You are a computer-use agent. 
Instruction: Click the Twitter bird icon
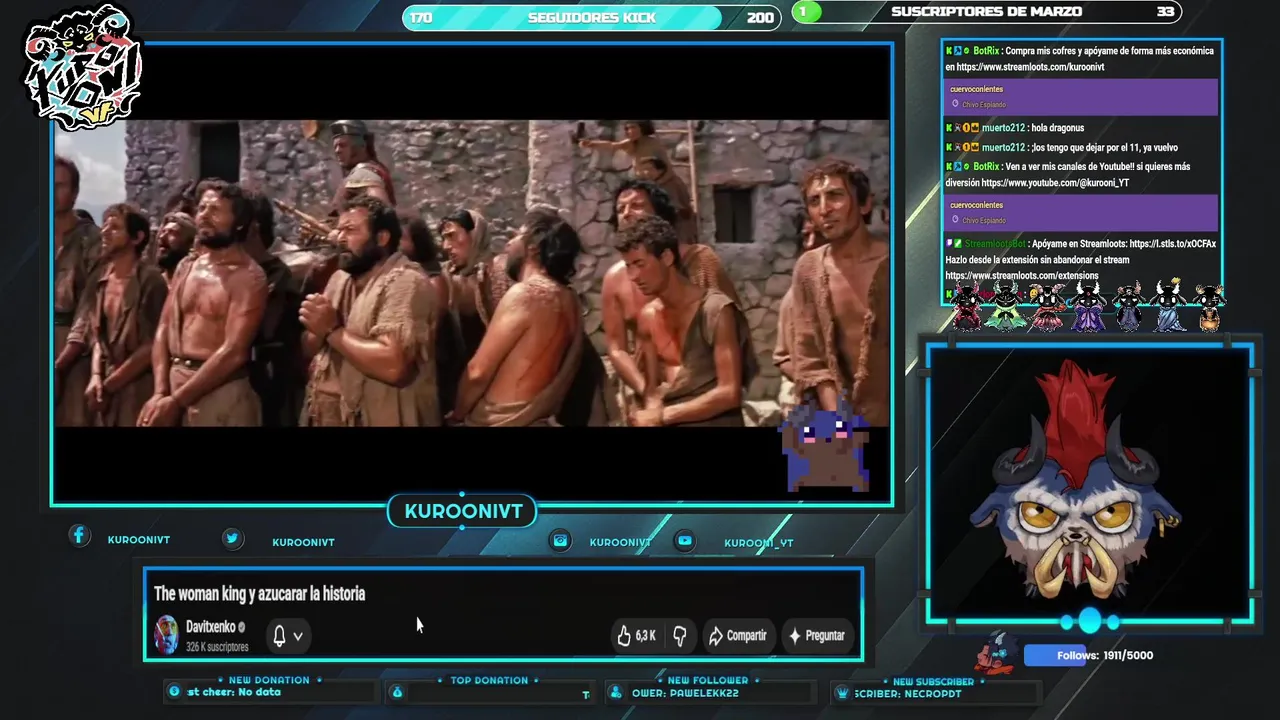pos(232,539)
